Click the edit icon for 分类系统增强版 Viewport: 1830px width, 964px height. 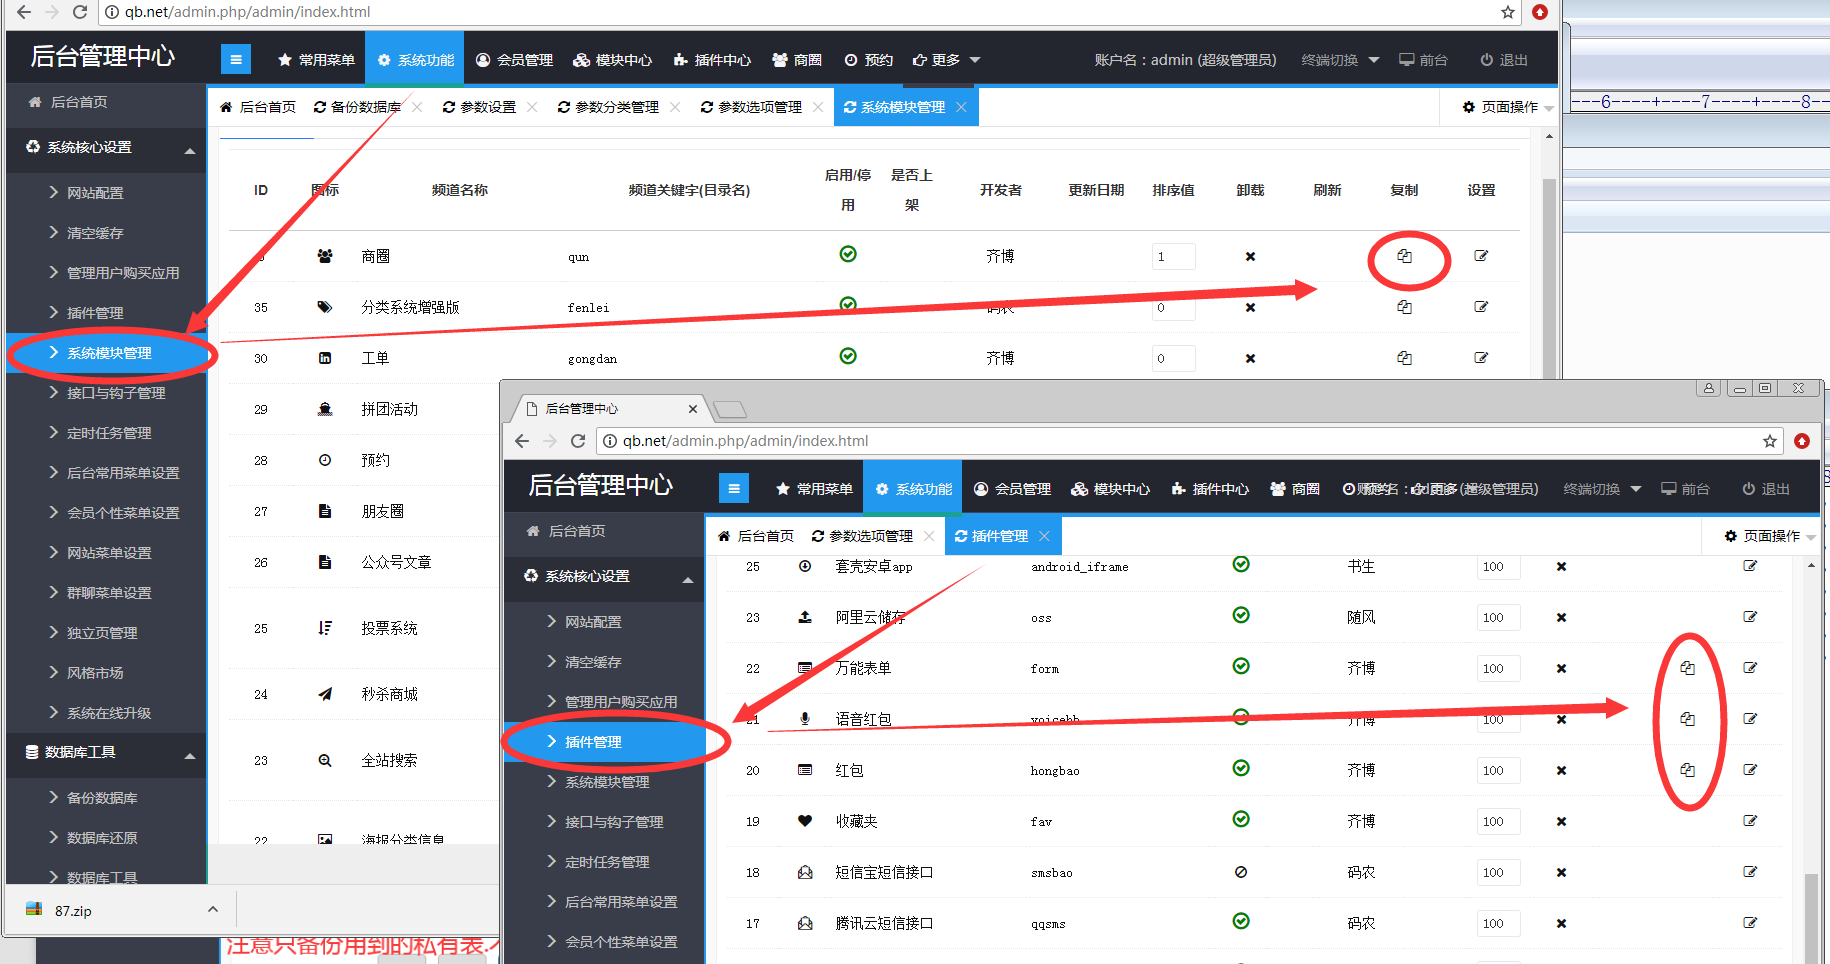pyautogui.click(x=1481, y=307)
